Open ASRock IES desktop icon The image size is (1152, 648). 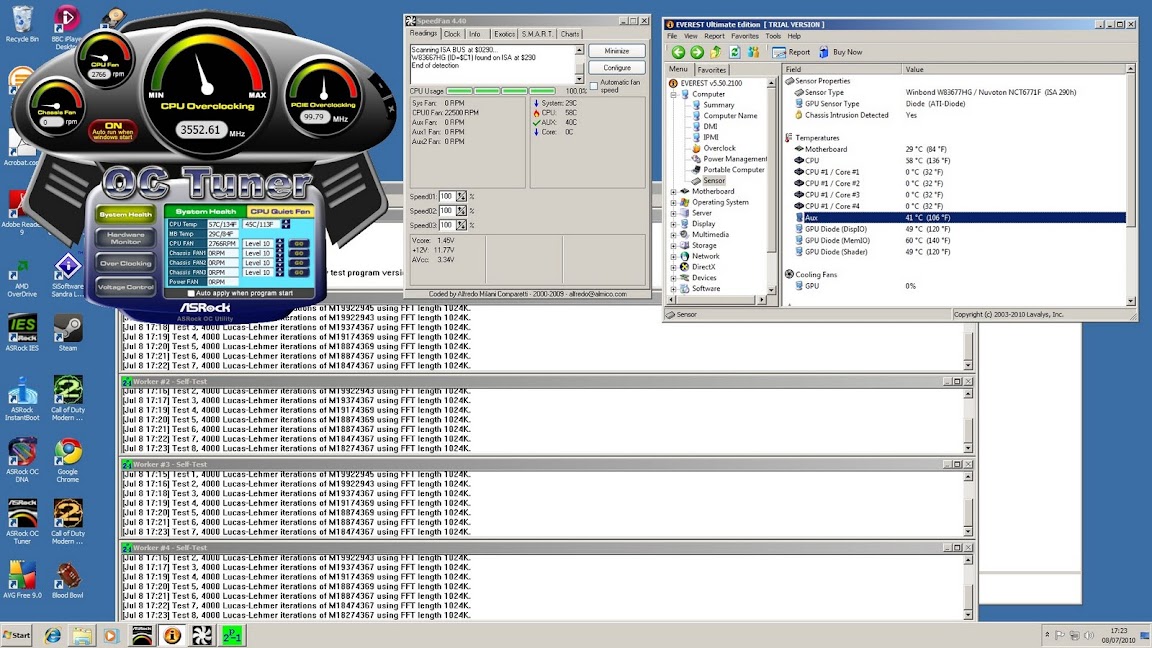click(22, 333)
